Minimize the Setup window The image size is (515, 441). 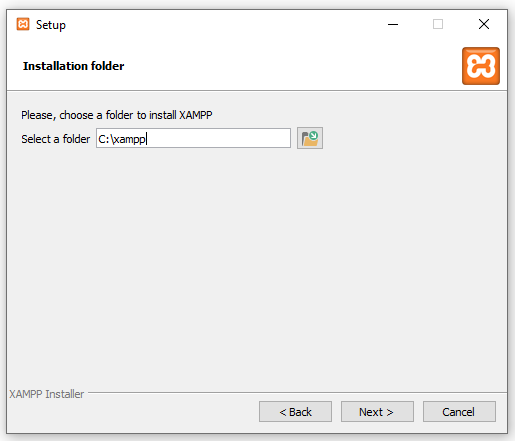point(393,24)
